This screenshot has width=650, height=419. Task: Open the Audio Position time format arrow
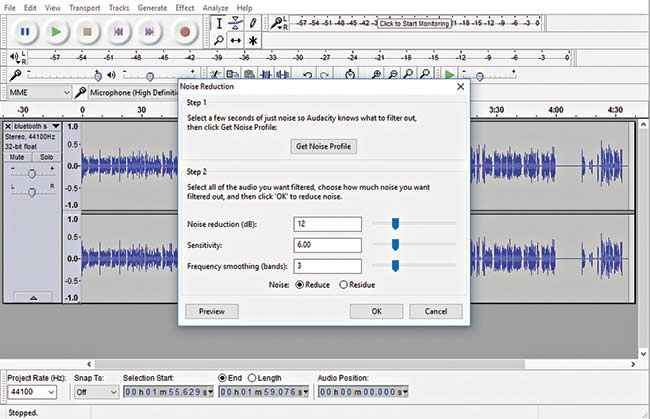(x=405, y=392)
